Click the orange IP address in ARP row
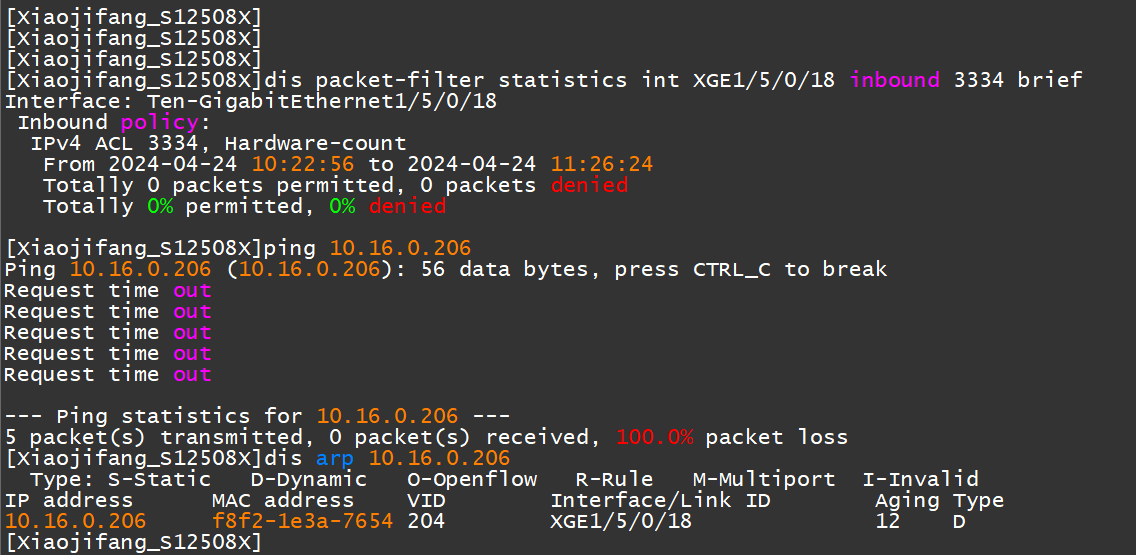The image size is (1136, 555). [x=75, y=521]
